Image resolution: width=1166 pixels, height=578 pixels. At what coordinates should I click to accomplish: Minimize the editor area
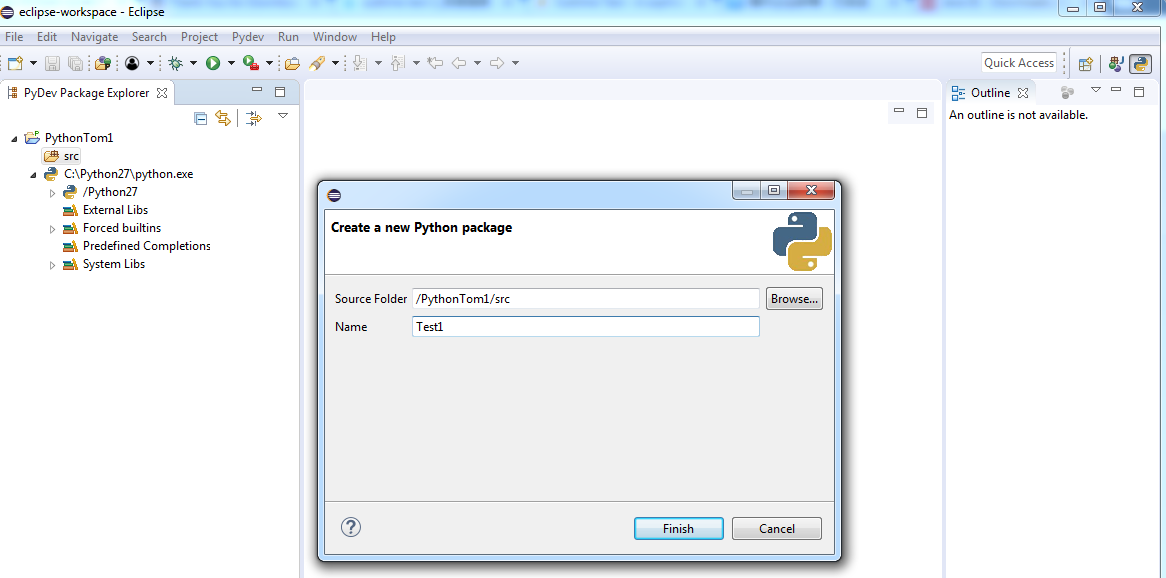click(899, 111)
